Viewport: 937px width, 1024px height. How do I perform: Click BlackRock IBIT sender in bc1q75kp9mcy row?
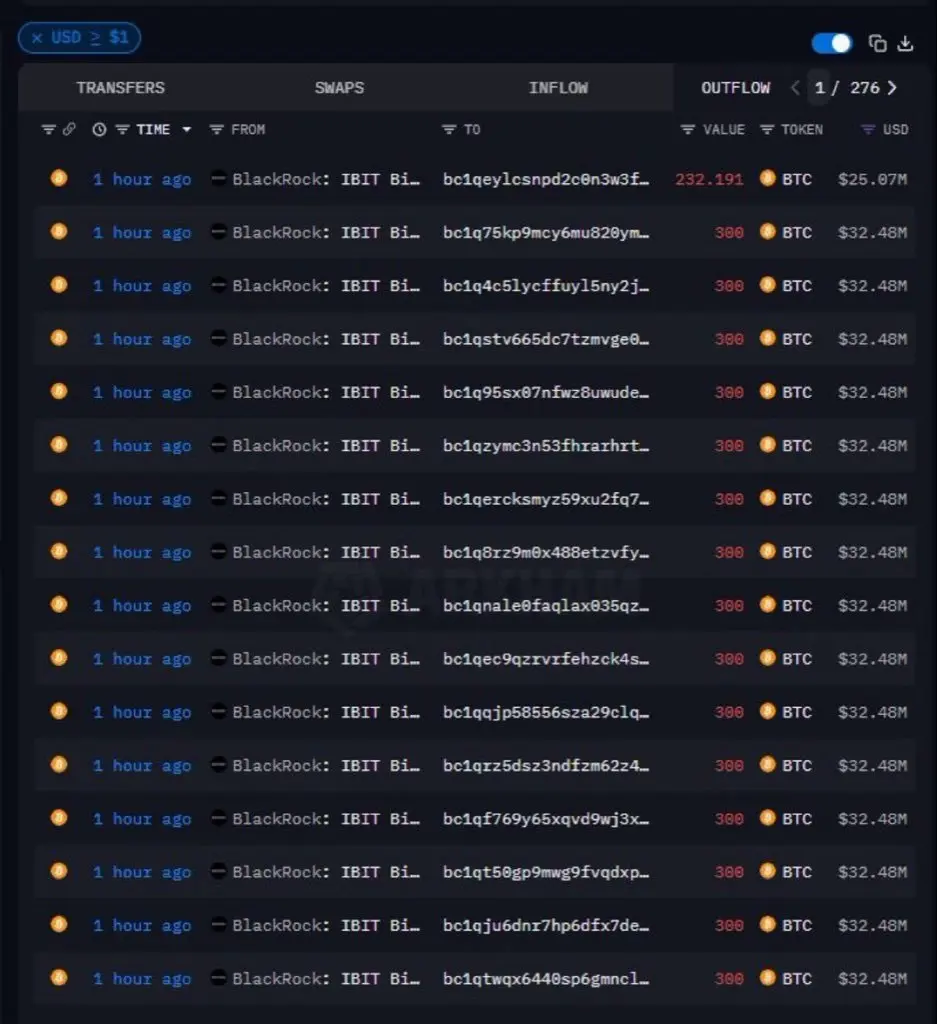326,232
